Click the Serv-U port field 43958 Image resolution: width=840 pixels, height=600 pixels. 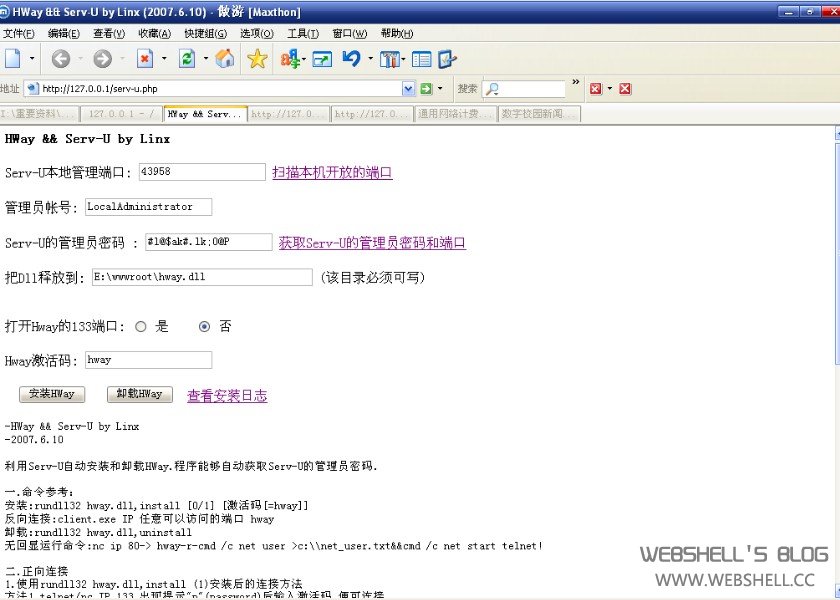click(202, 172)
